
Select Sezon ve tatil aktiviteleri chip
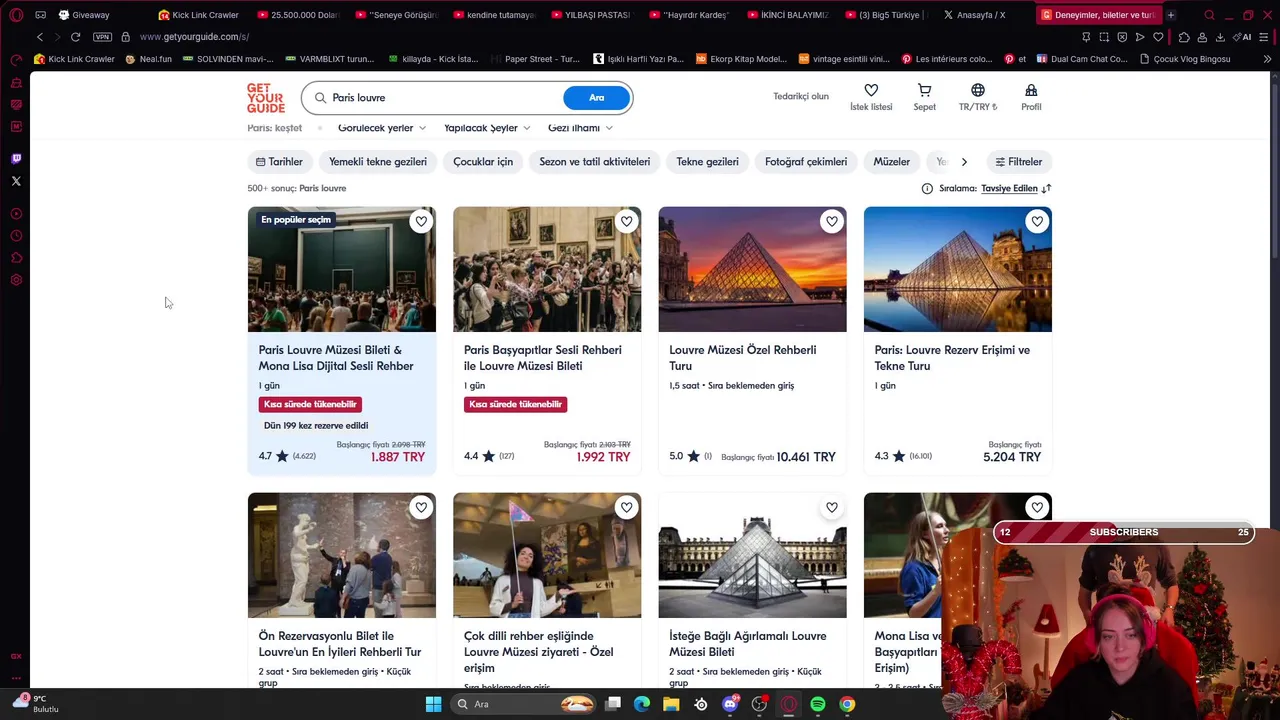click(x=594, y=162)
